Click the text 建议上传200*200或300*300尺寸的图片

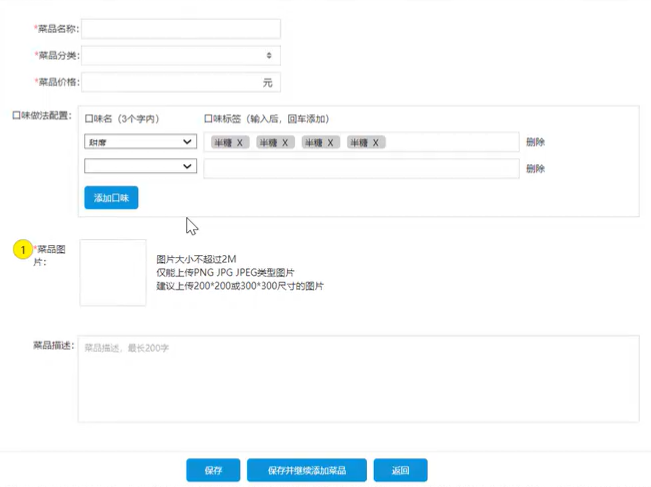click(240, 286)
